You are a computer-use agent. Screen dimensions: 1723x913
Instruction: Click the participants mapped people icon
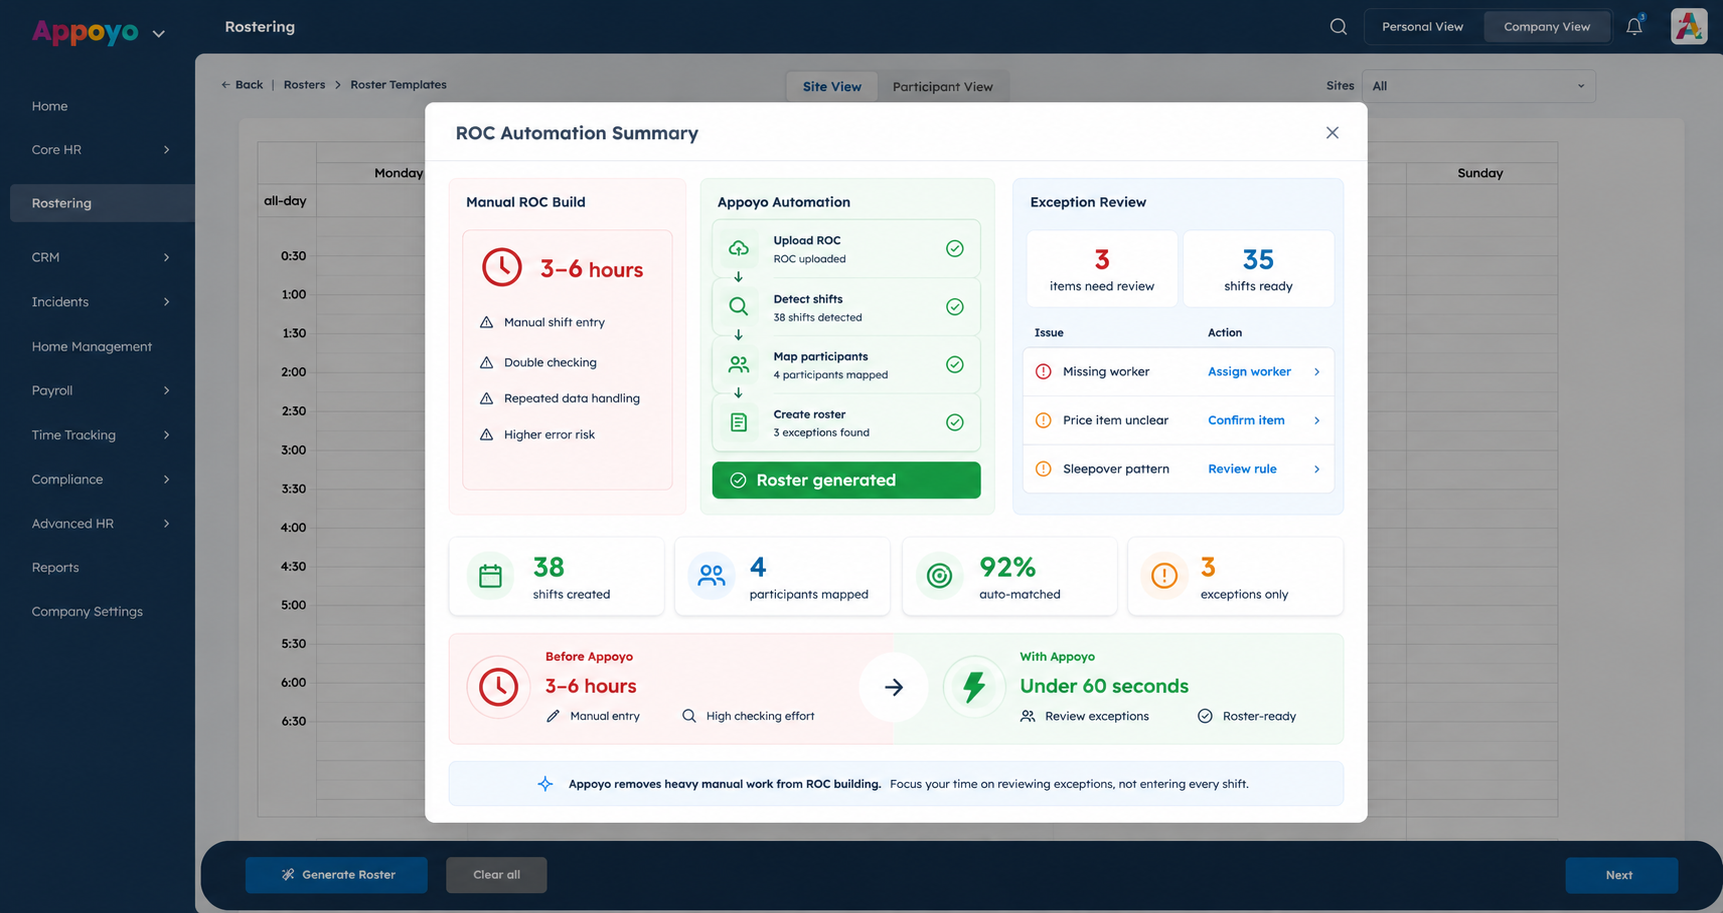point(711,576)
